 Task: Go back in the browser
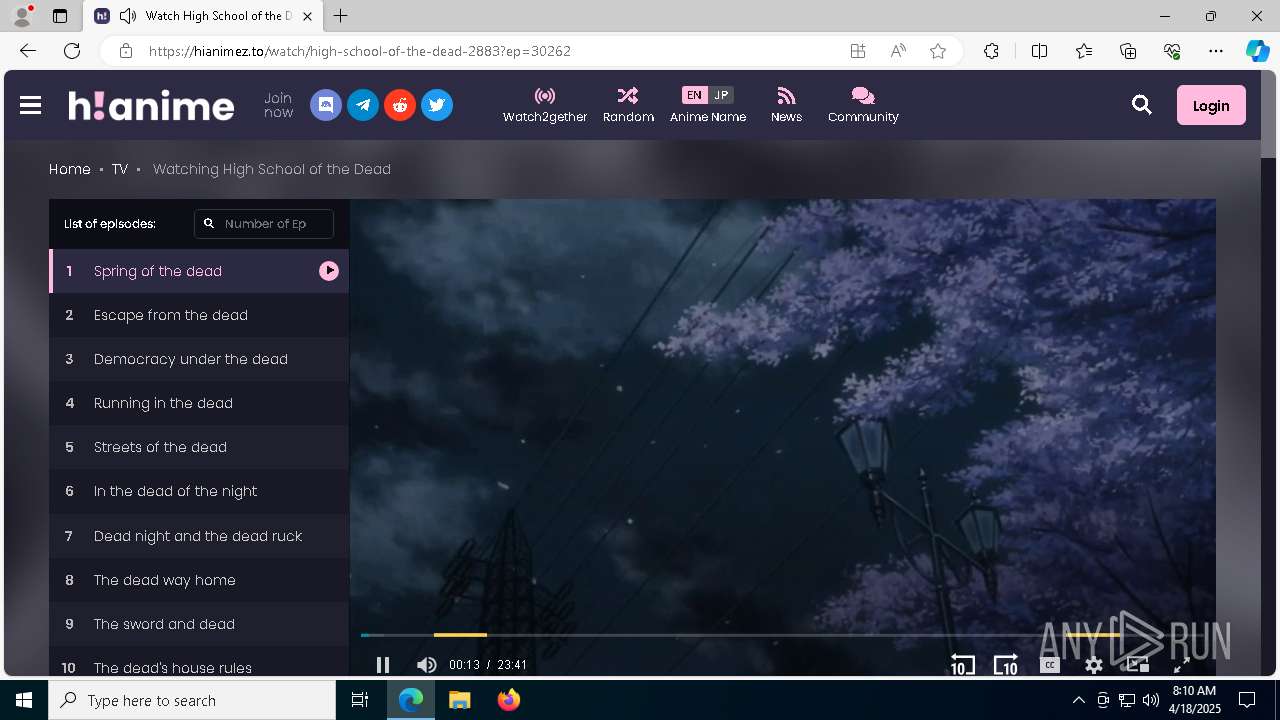click(x=27, y=51)
